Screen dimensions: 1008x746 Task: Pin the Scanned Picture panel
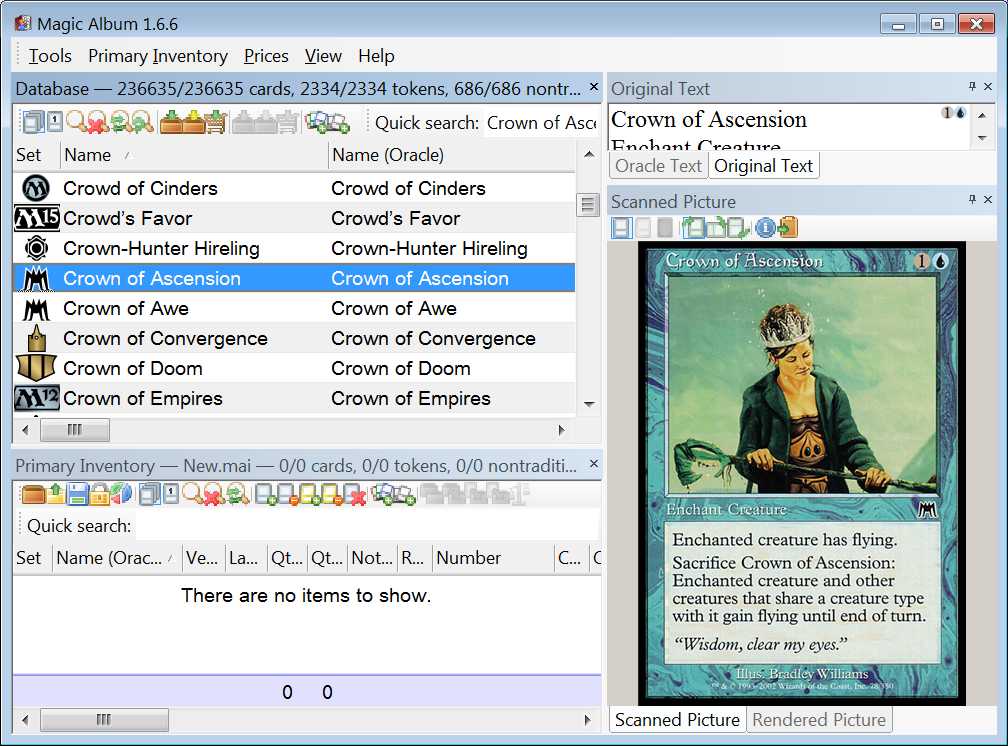click(972, 199)
